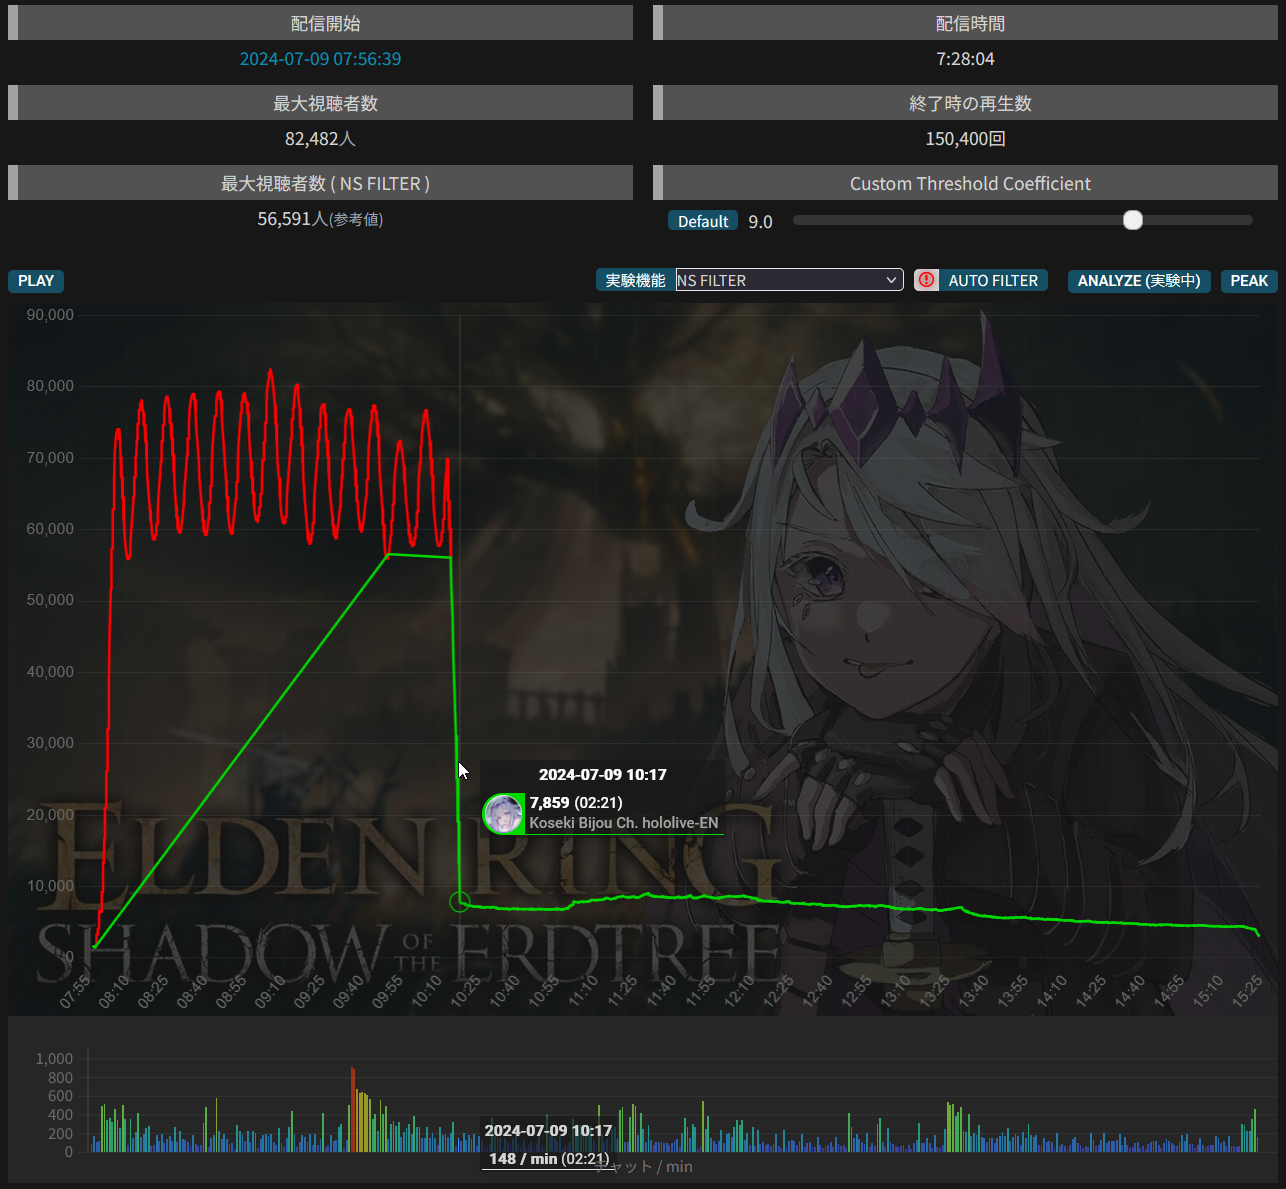The height and width of the screenshot is (1189, 1286).
Task: Click the Koseki Bijou channel avatar in tooltip
Action: click(503, 814)
